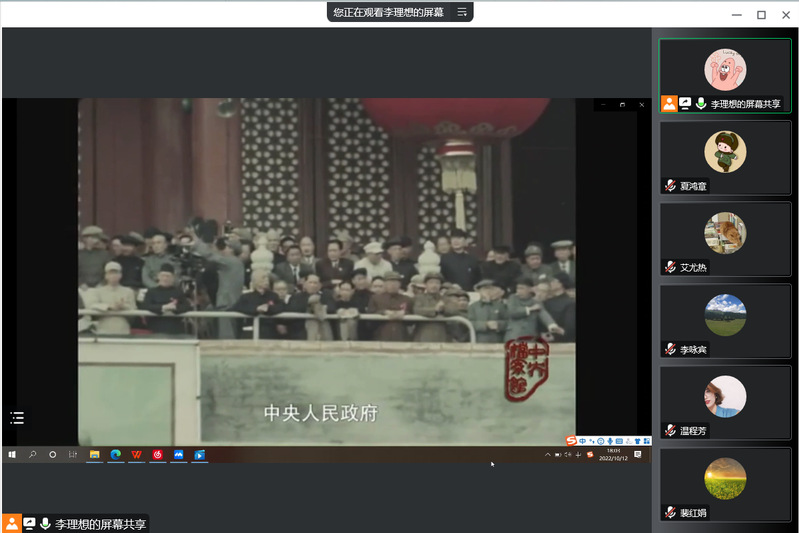Open Microsoft Edge in shared taskbar
Image resolution: width=799 pixels, height=533 pixels.
[116, 455]
